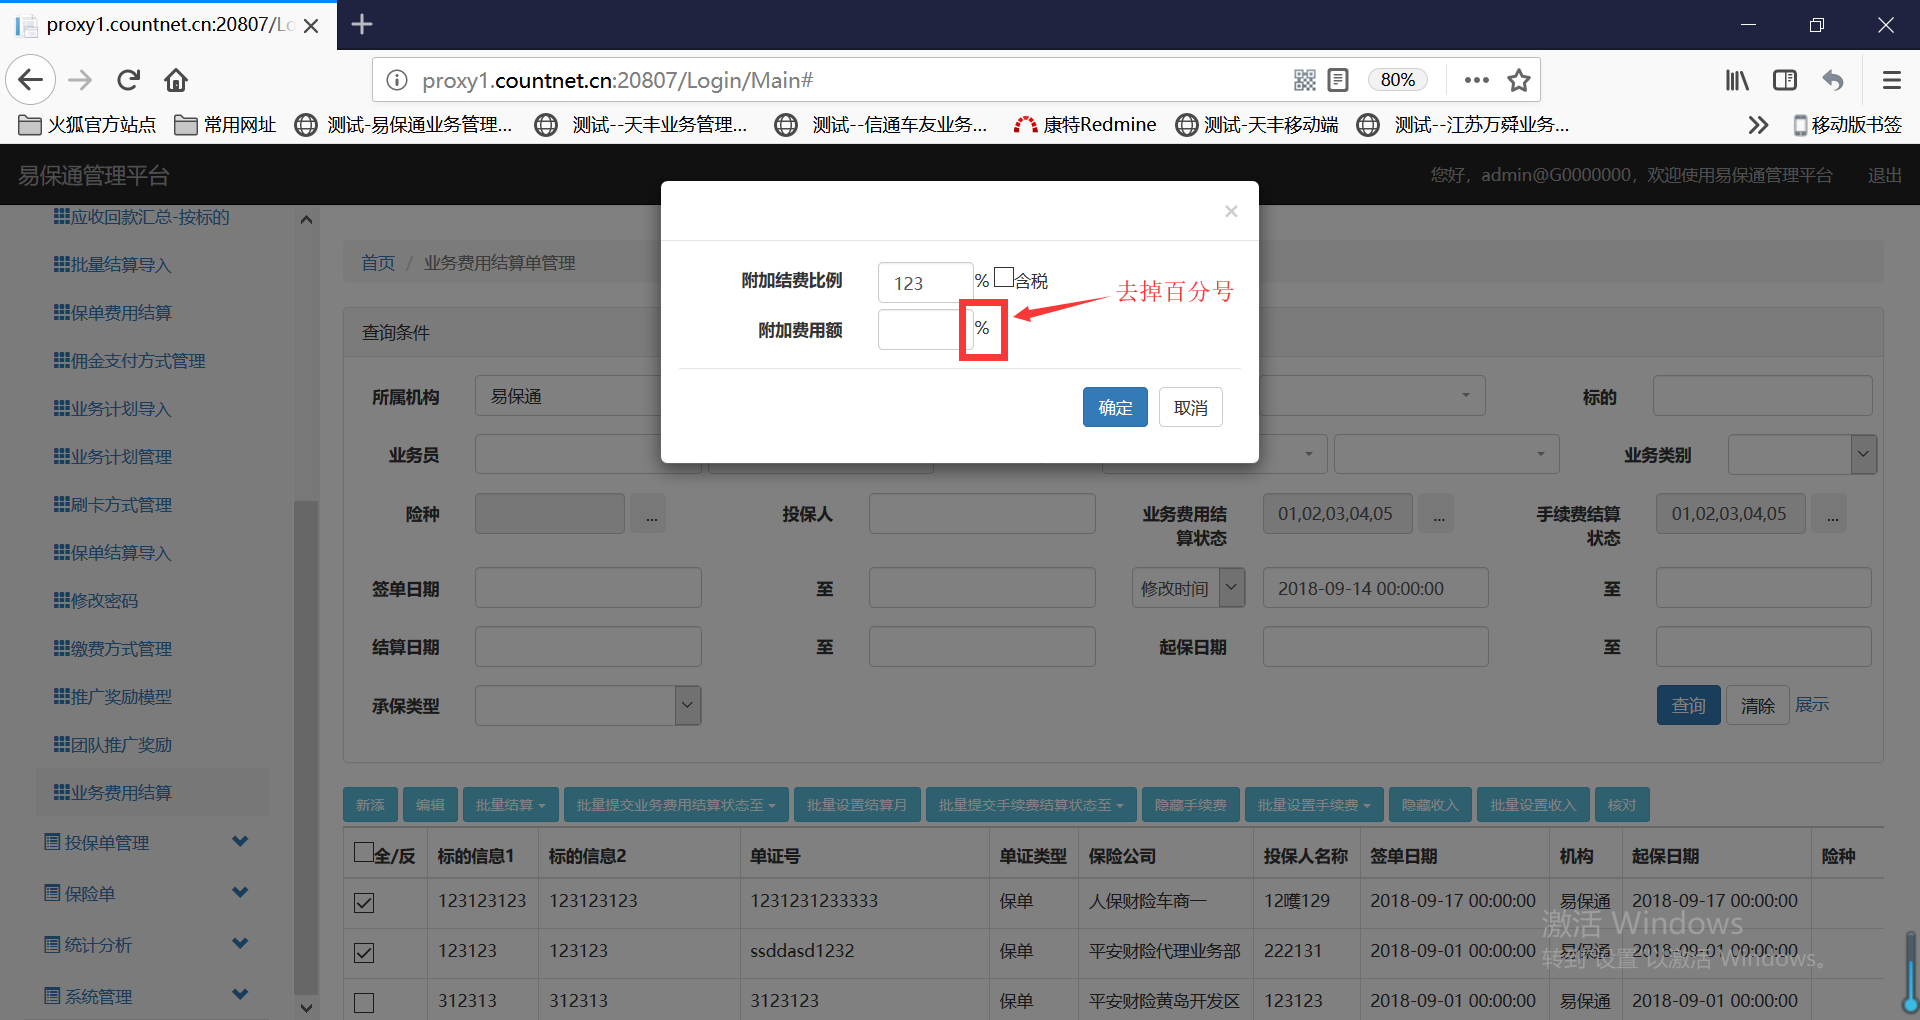Go back to the previous page
This screenshot has height=1020, width=1920.
coord(31,80)
